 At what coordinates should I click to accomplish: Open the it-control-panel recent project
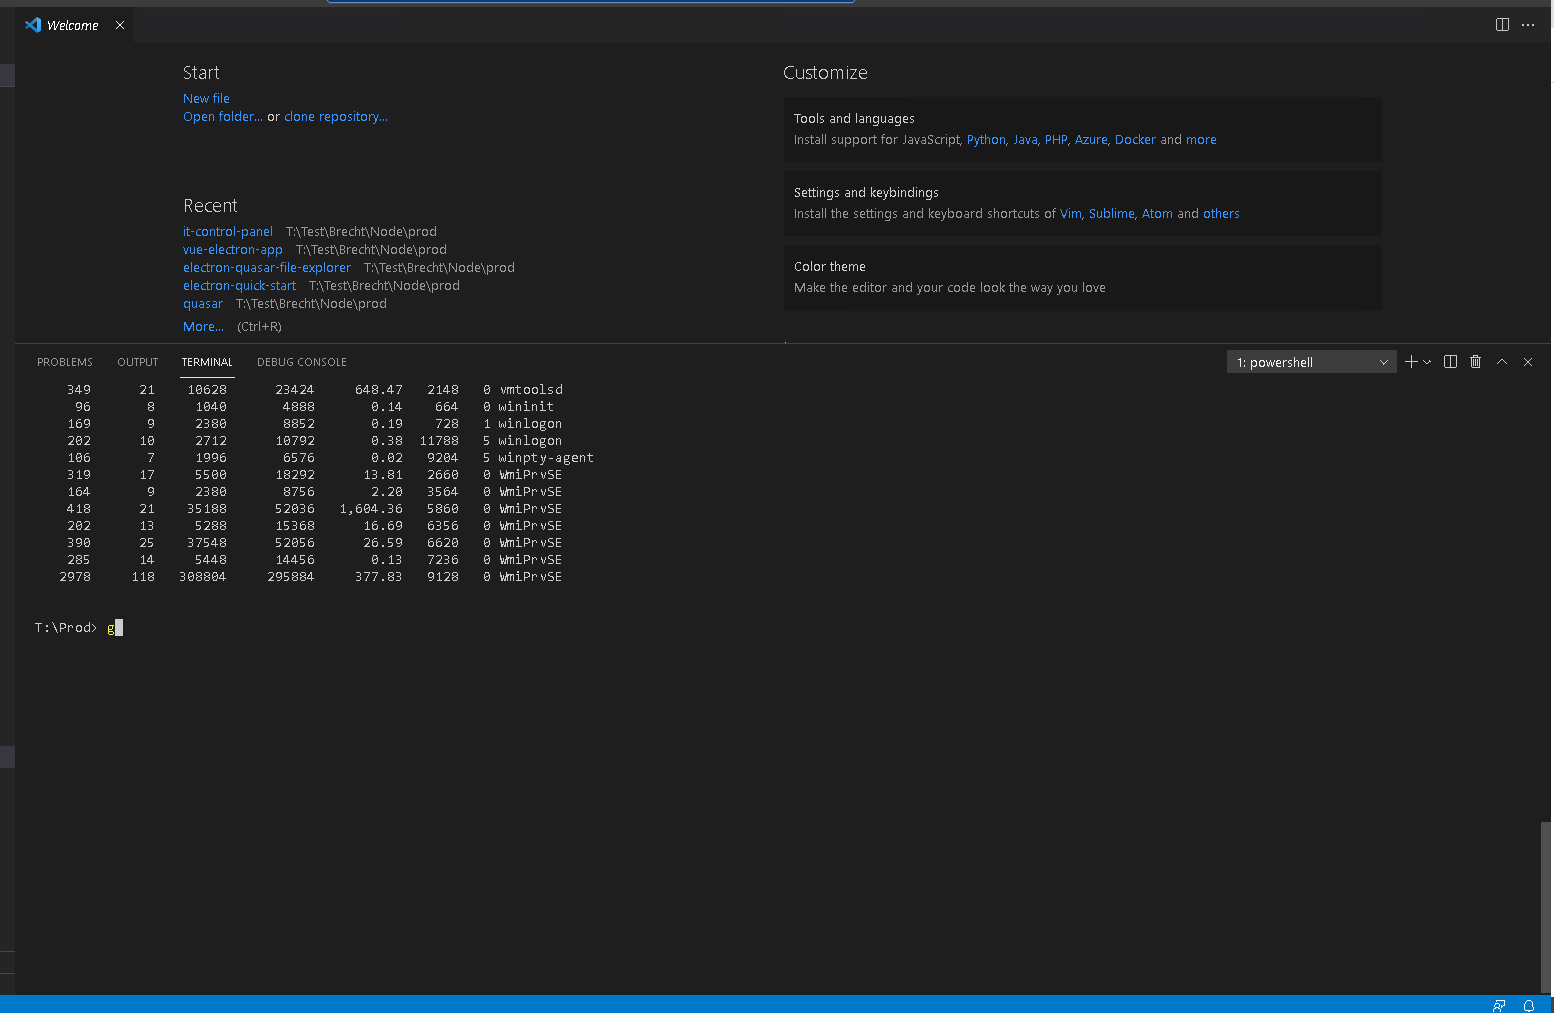[227, 231]
